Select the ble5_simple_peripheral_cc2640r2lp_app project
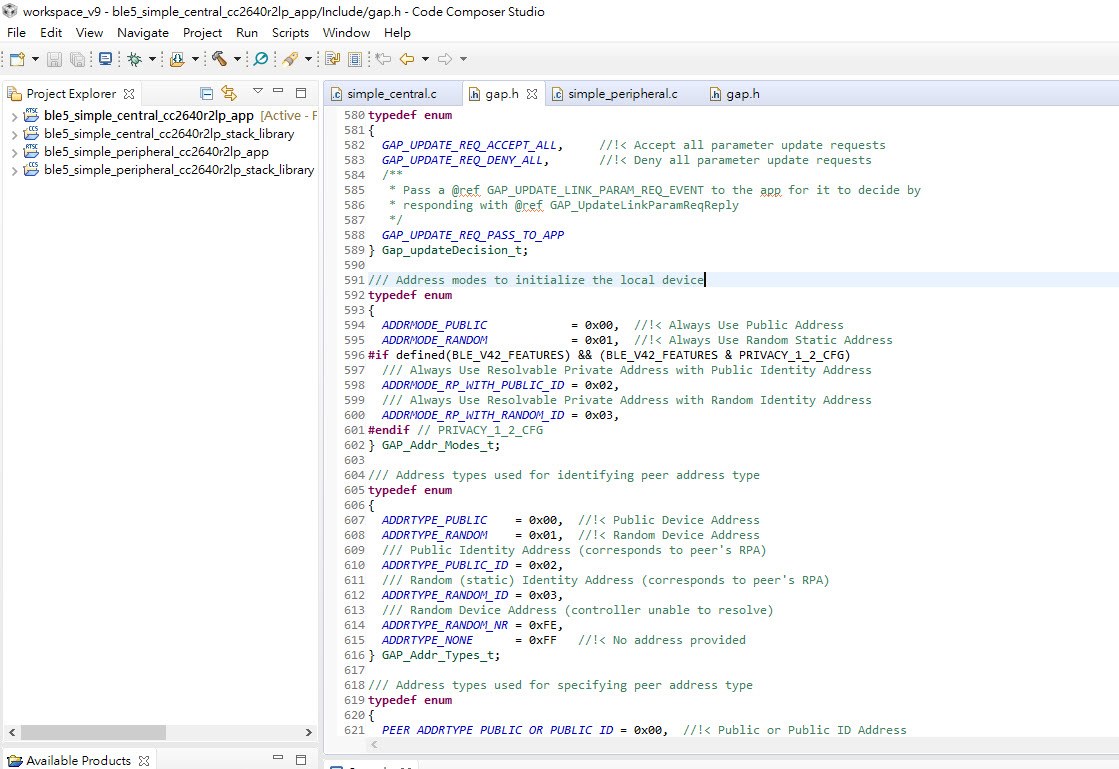Screen dimensions: 1119x769 click(x=155, y=152)
